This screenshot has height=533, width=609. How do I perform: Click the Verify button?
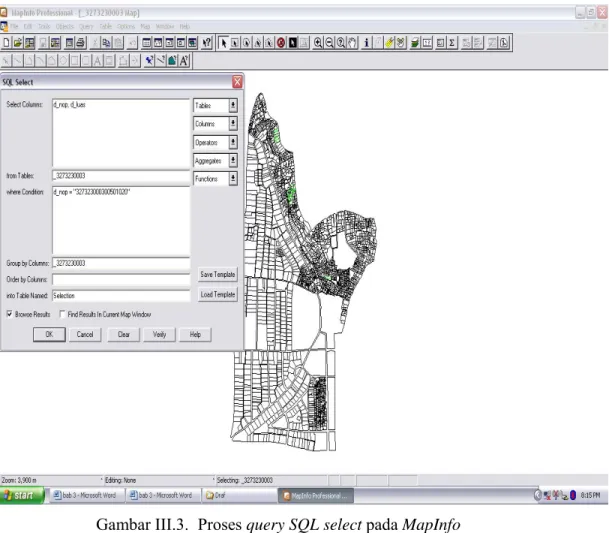click(159, 334)
